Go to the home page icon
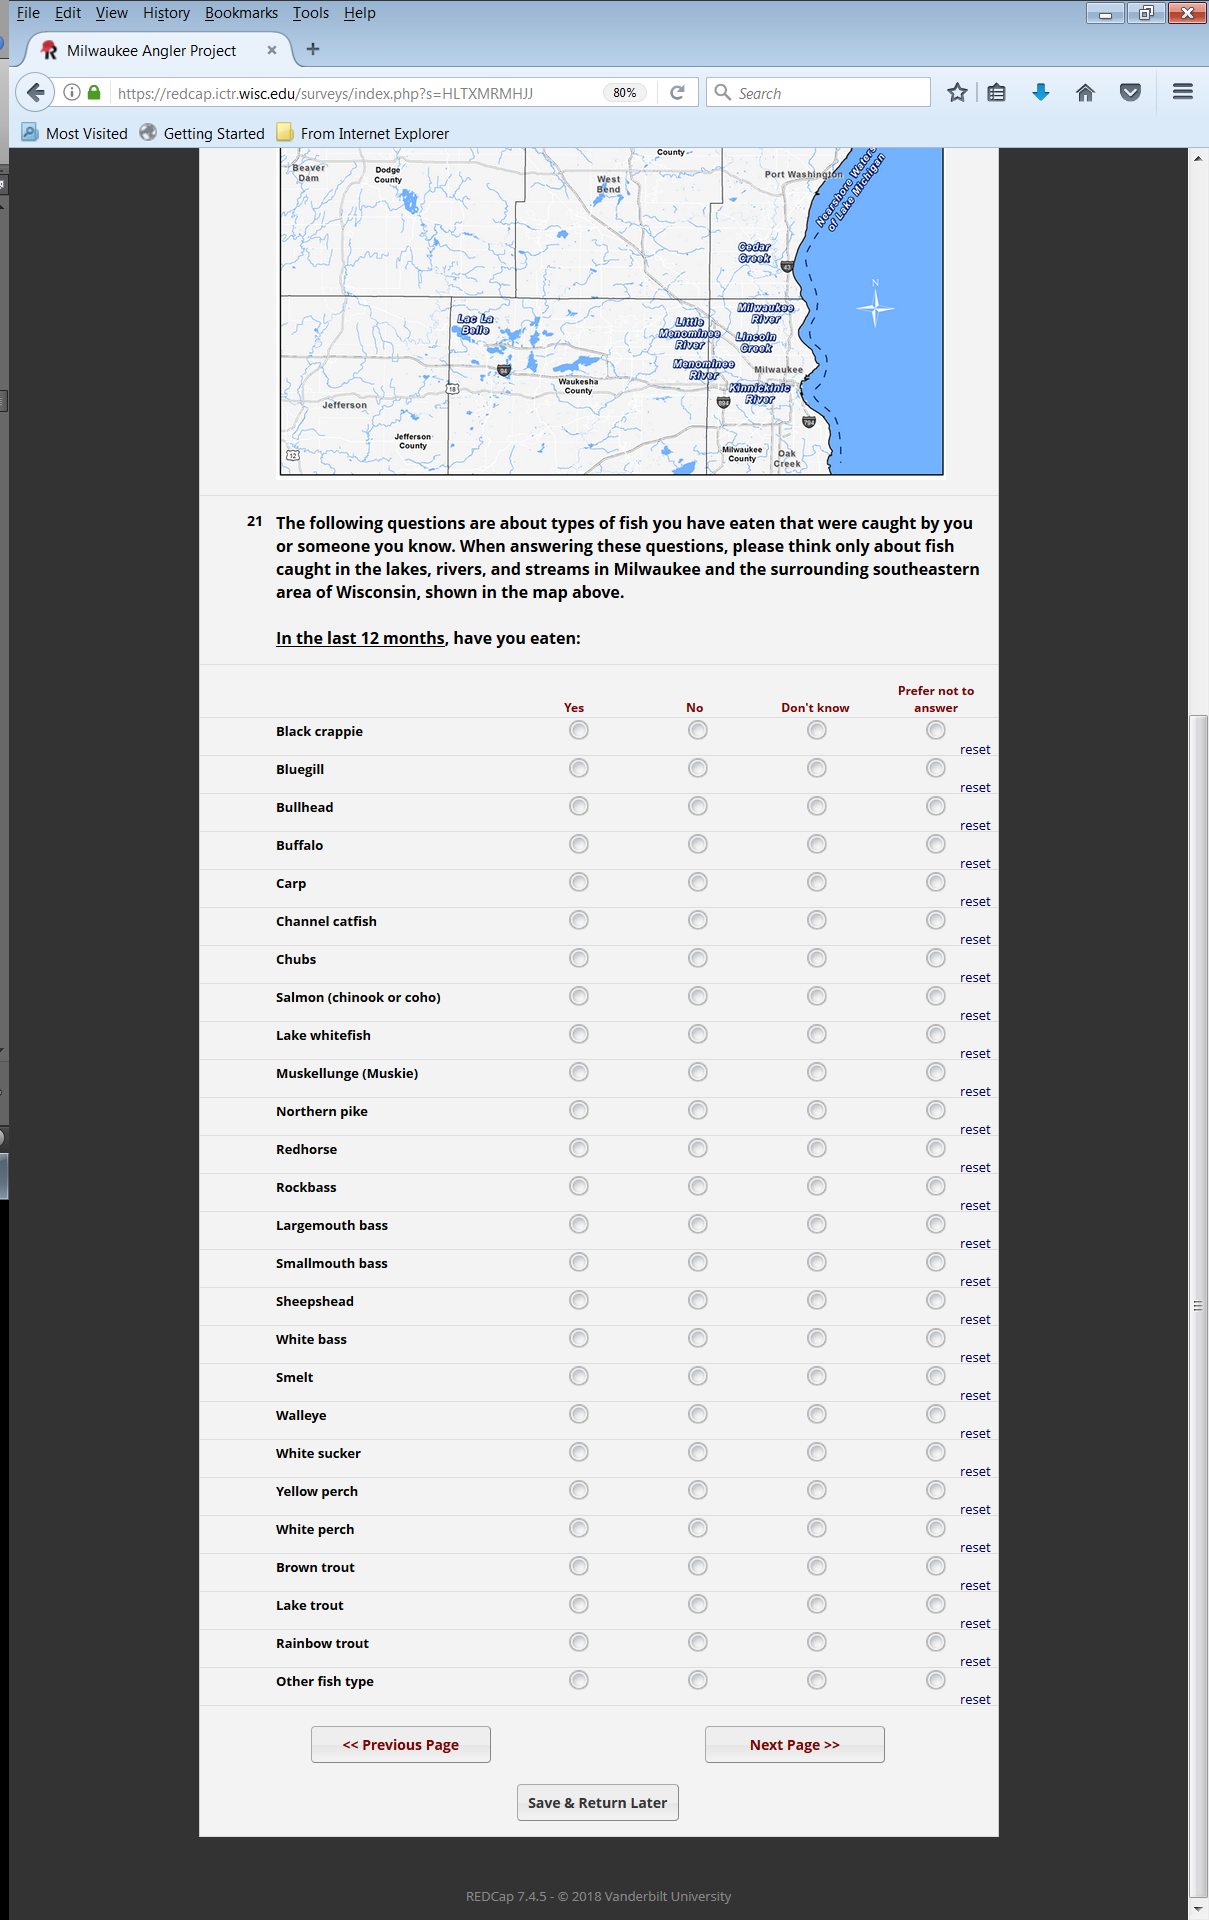The image size is (1209, 1920). coord(1085,93)
